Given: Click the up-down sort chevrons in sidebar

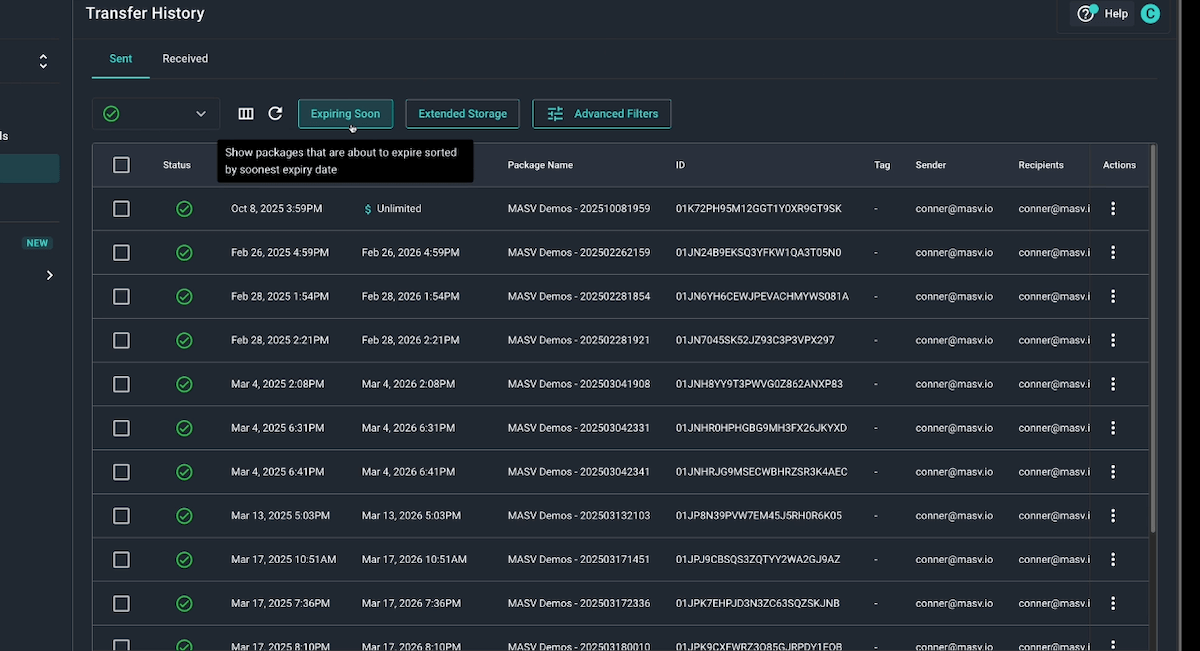Looking at the screenshot, I should 42,60.
